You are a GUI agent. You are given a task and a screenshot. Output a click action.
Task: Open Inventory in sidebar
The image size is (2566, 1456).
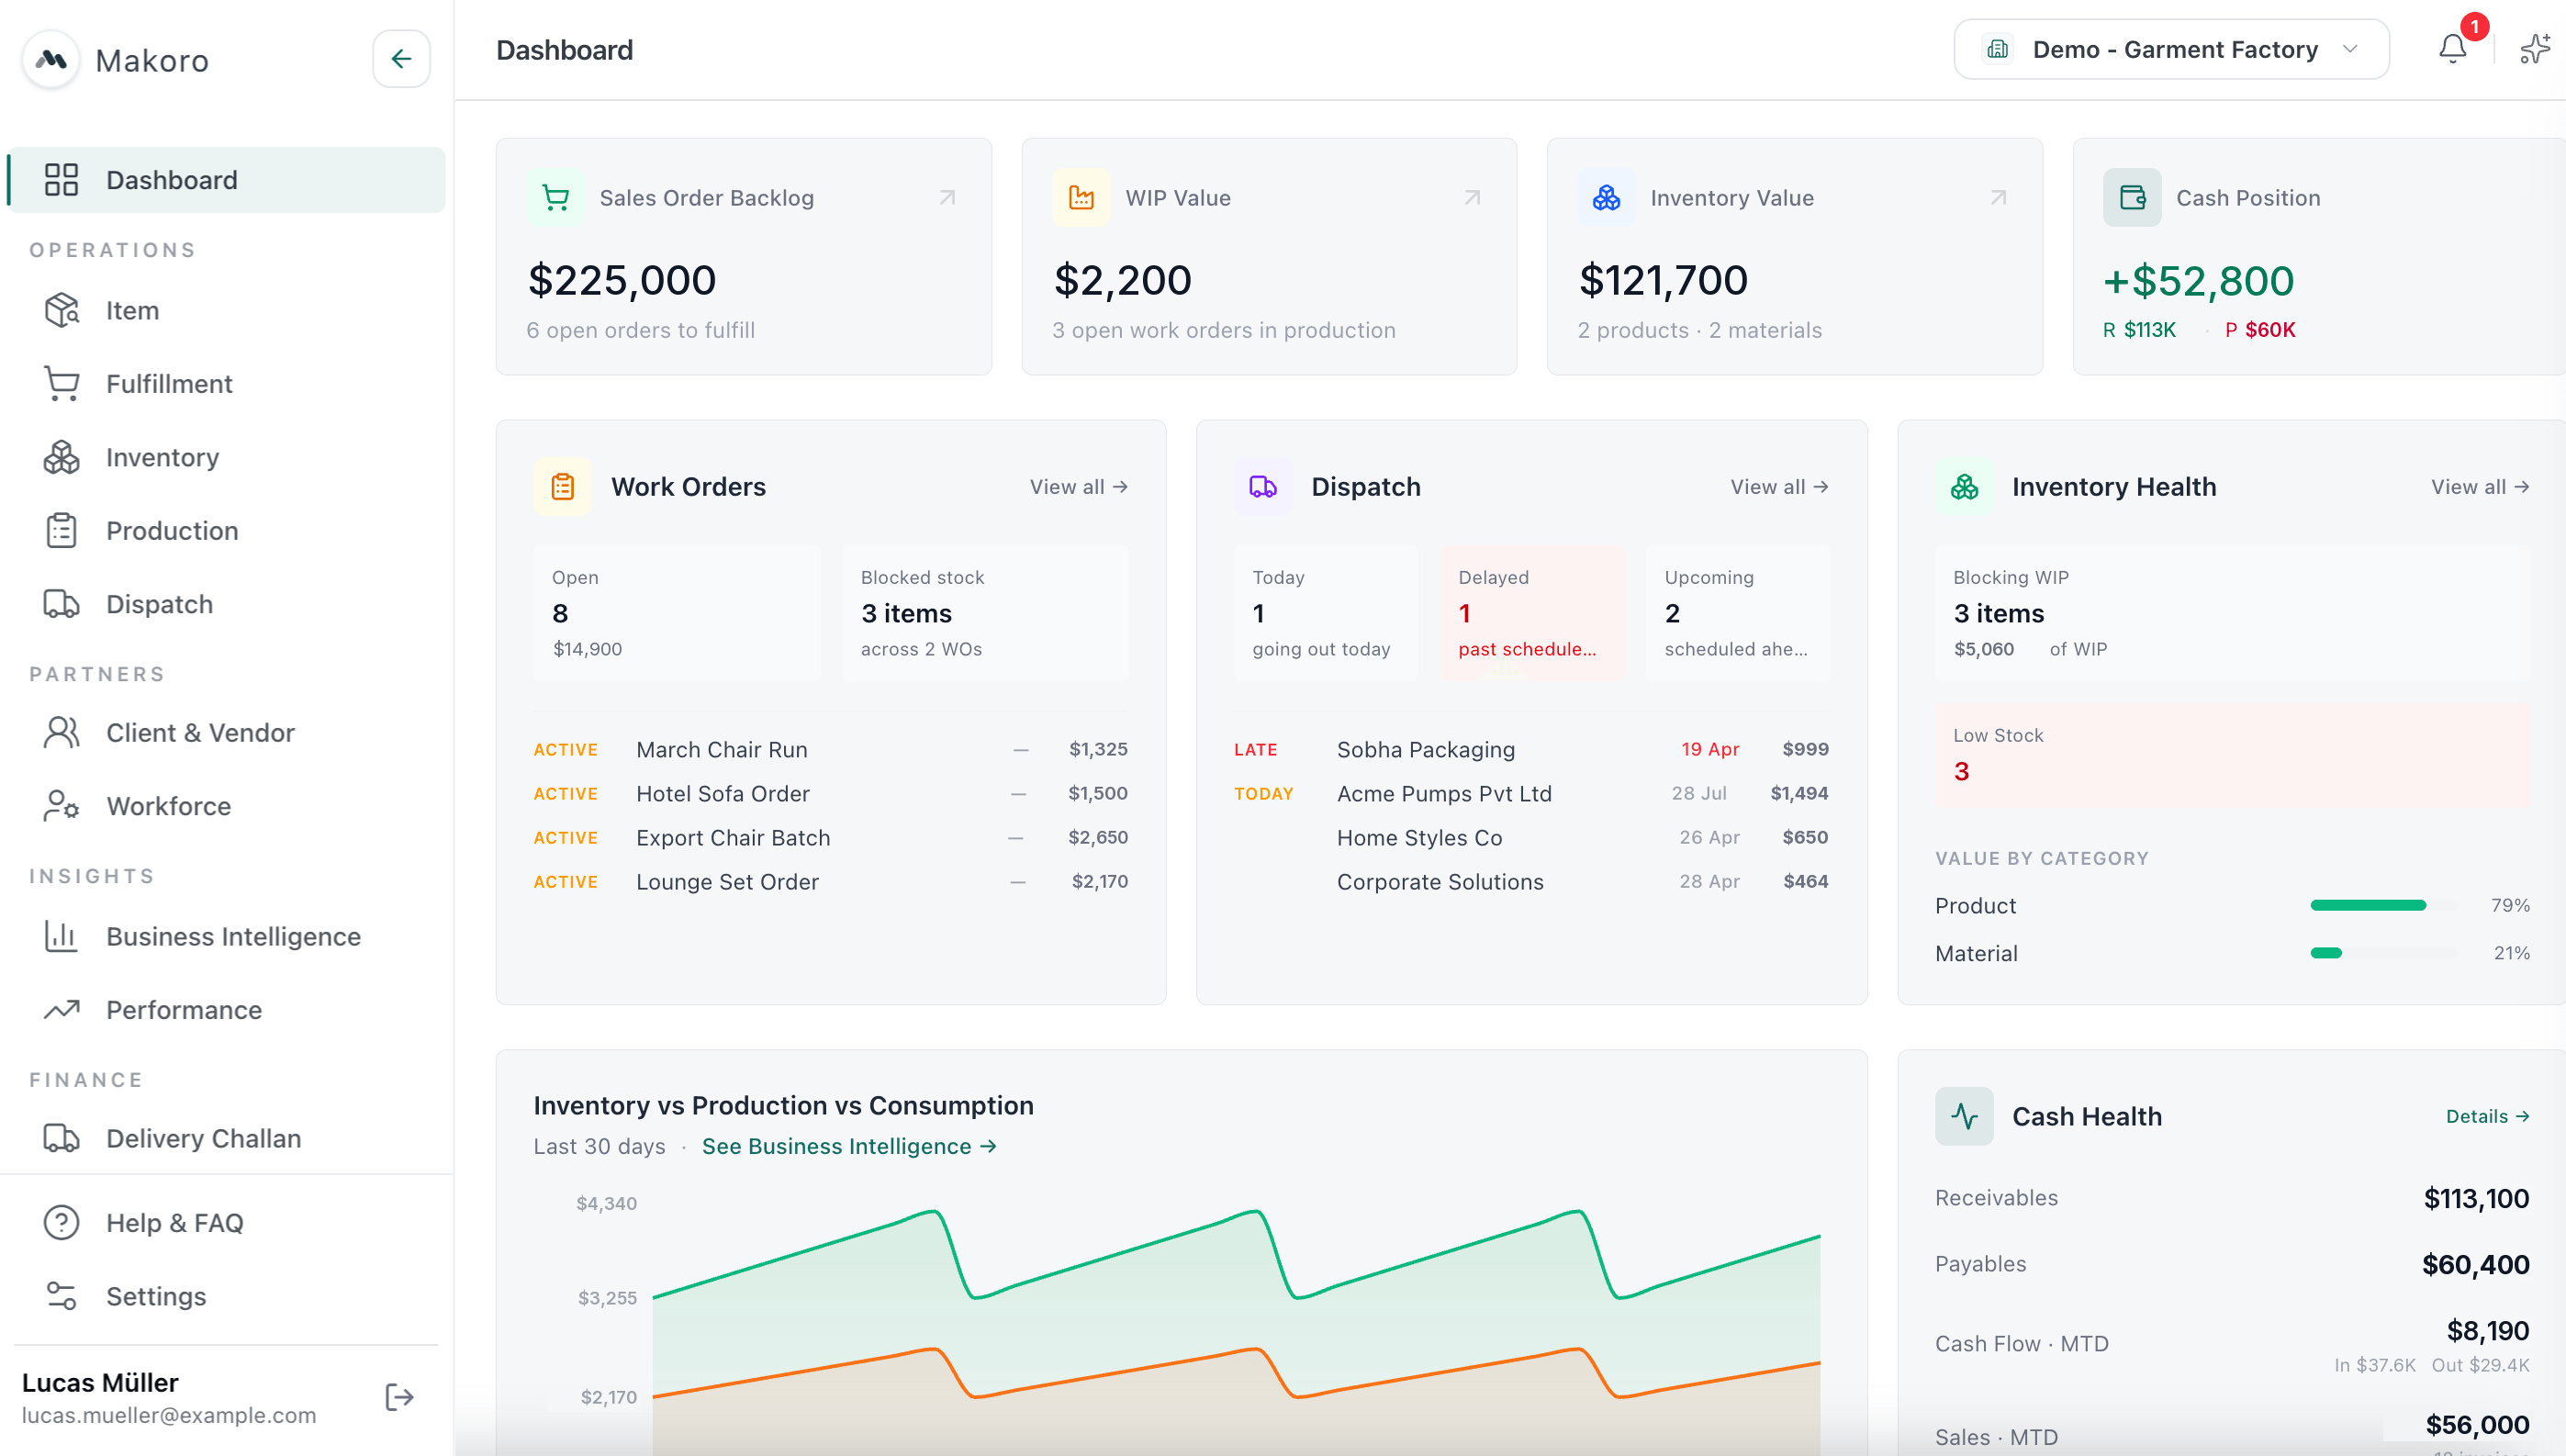coord(226,457)
